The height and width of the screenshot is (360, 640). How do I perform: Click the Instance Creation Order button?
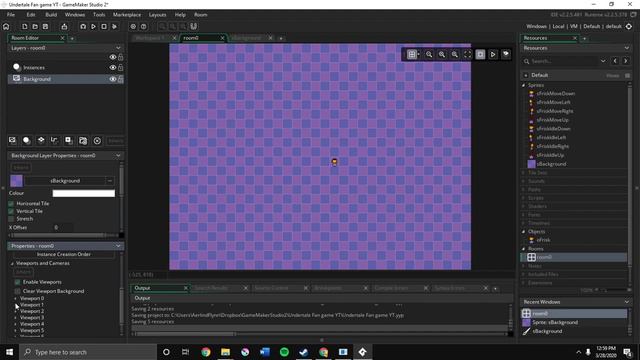pyautogui.click(x=64, y=254)
